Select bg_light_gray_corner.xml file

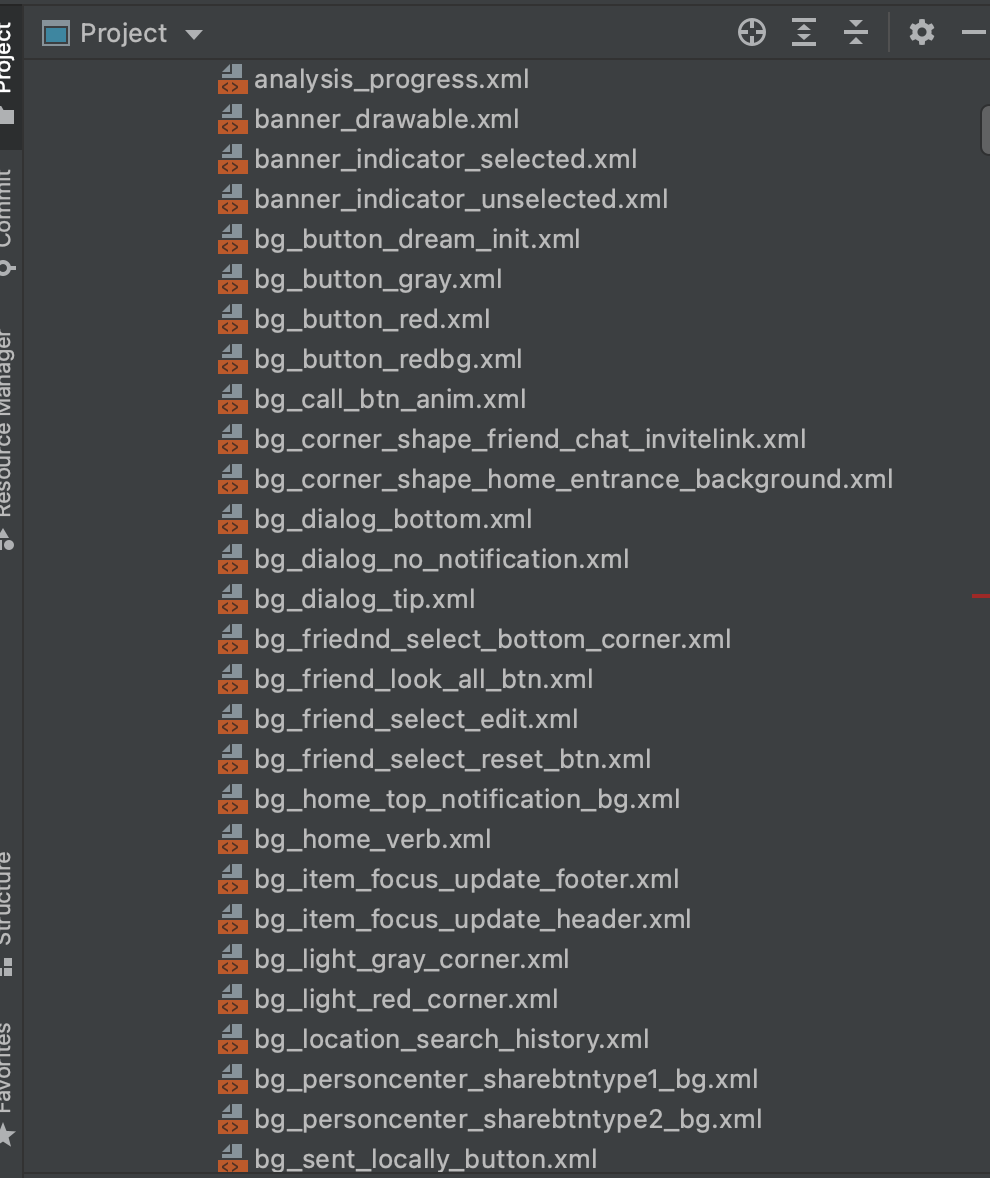(412, 959)
